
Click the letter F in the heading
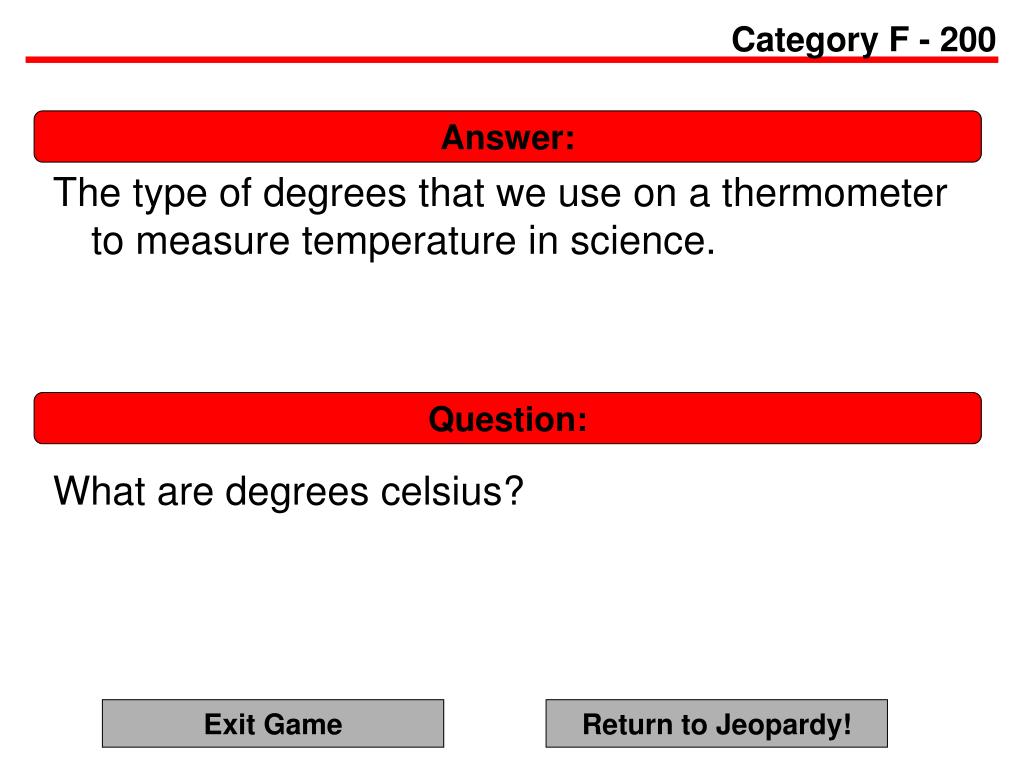click(x=899, y=40)
